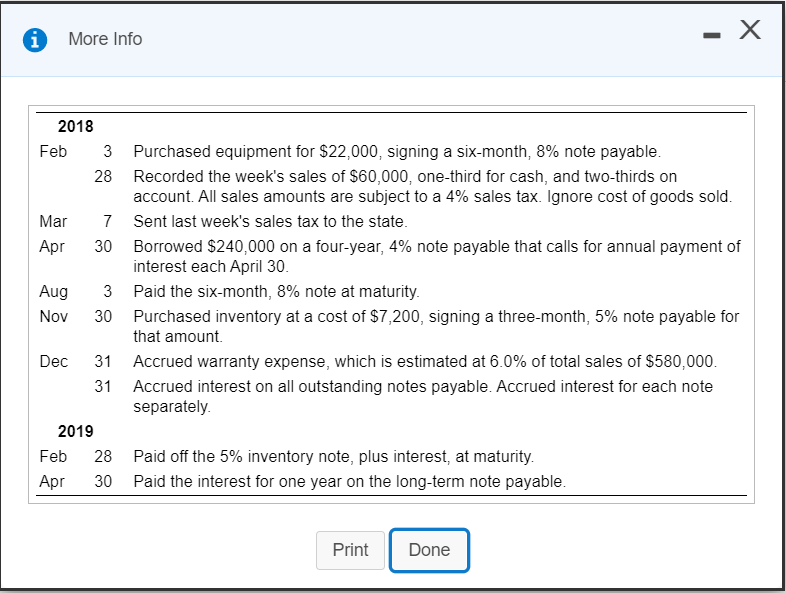Click day '3' of the Aug entry
786x593 pixels.
click(107, 291)
